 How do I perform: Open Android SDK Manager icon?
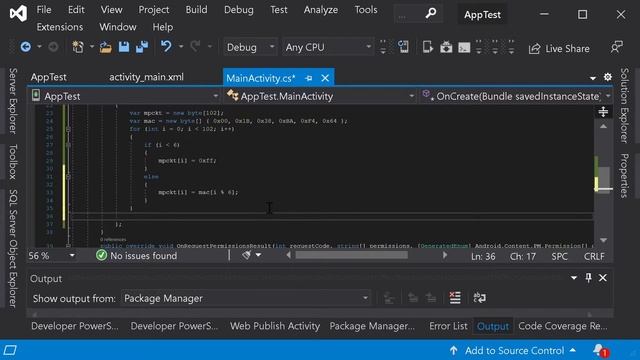[x=446, y=47]
